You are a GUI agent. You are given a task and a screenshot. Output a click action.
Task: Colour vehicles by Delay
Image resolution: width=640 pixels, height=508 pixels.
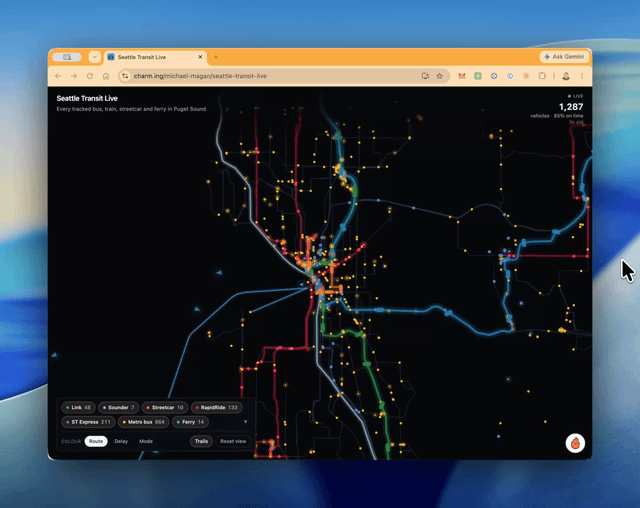tap(121, 441)
